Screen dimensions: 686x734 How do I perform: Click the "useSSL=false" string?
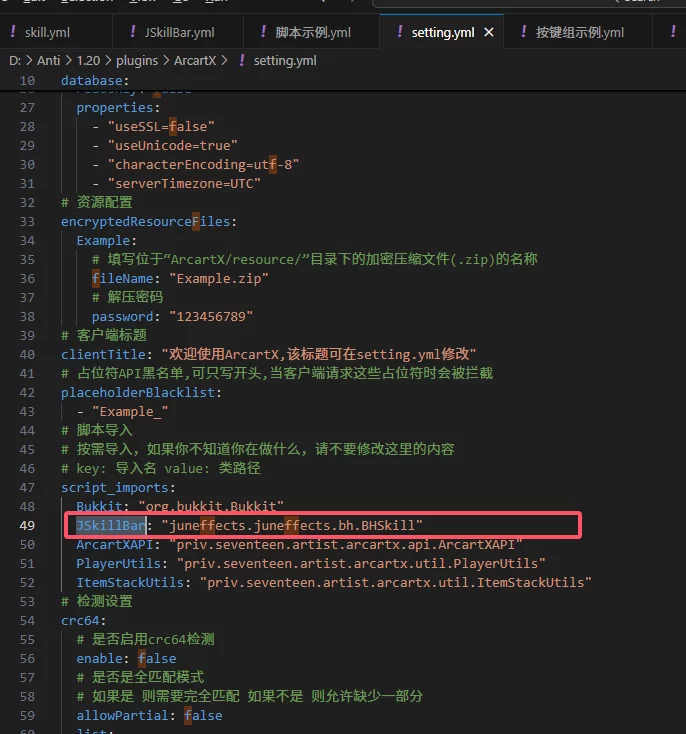[x=161, y=126]
